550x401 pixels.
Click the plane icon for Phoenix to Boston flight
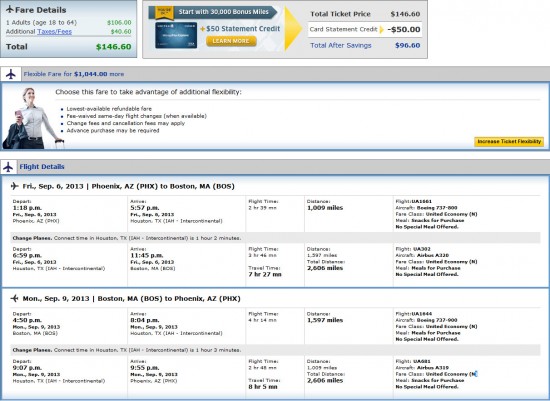pos(14,186)
